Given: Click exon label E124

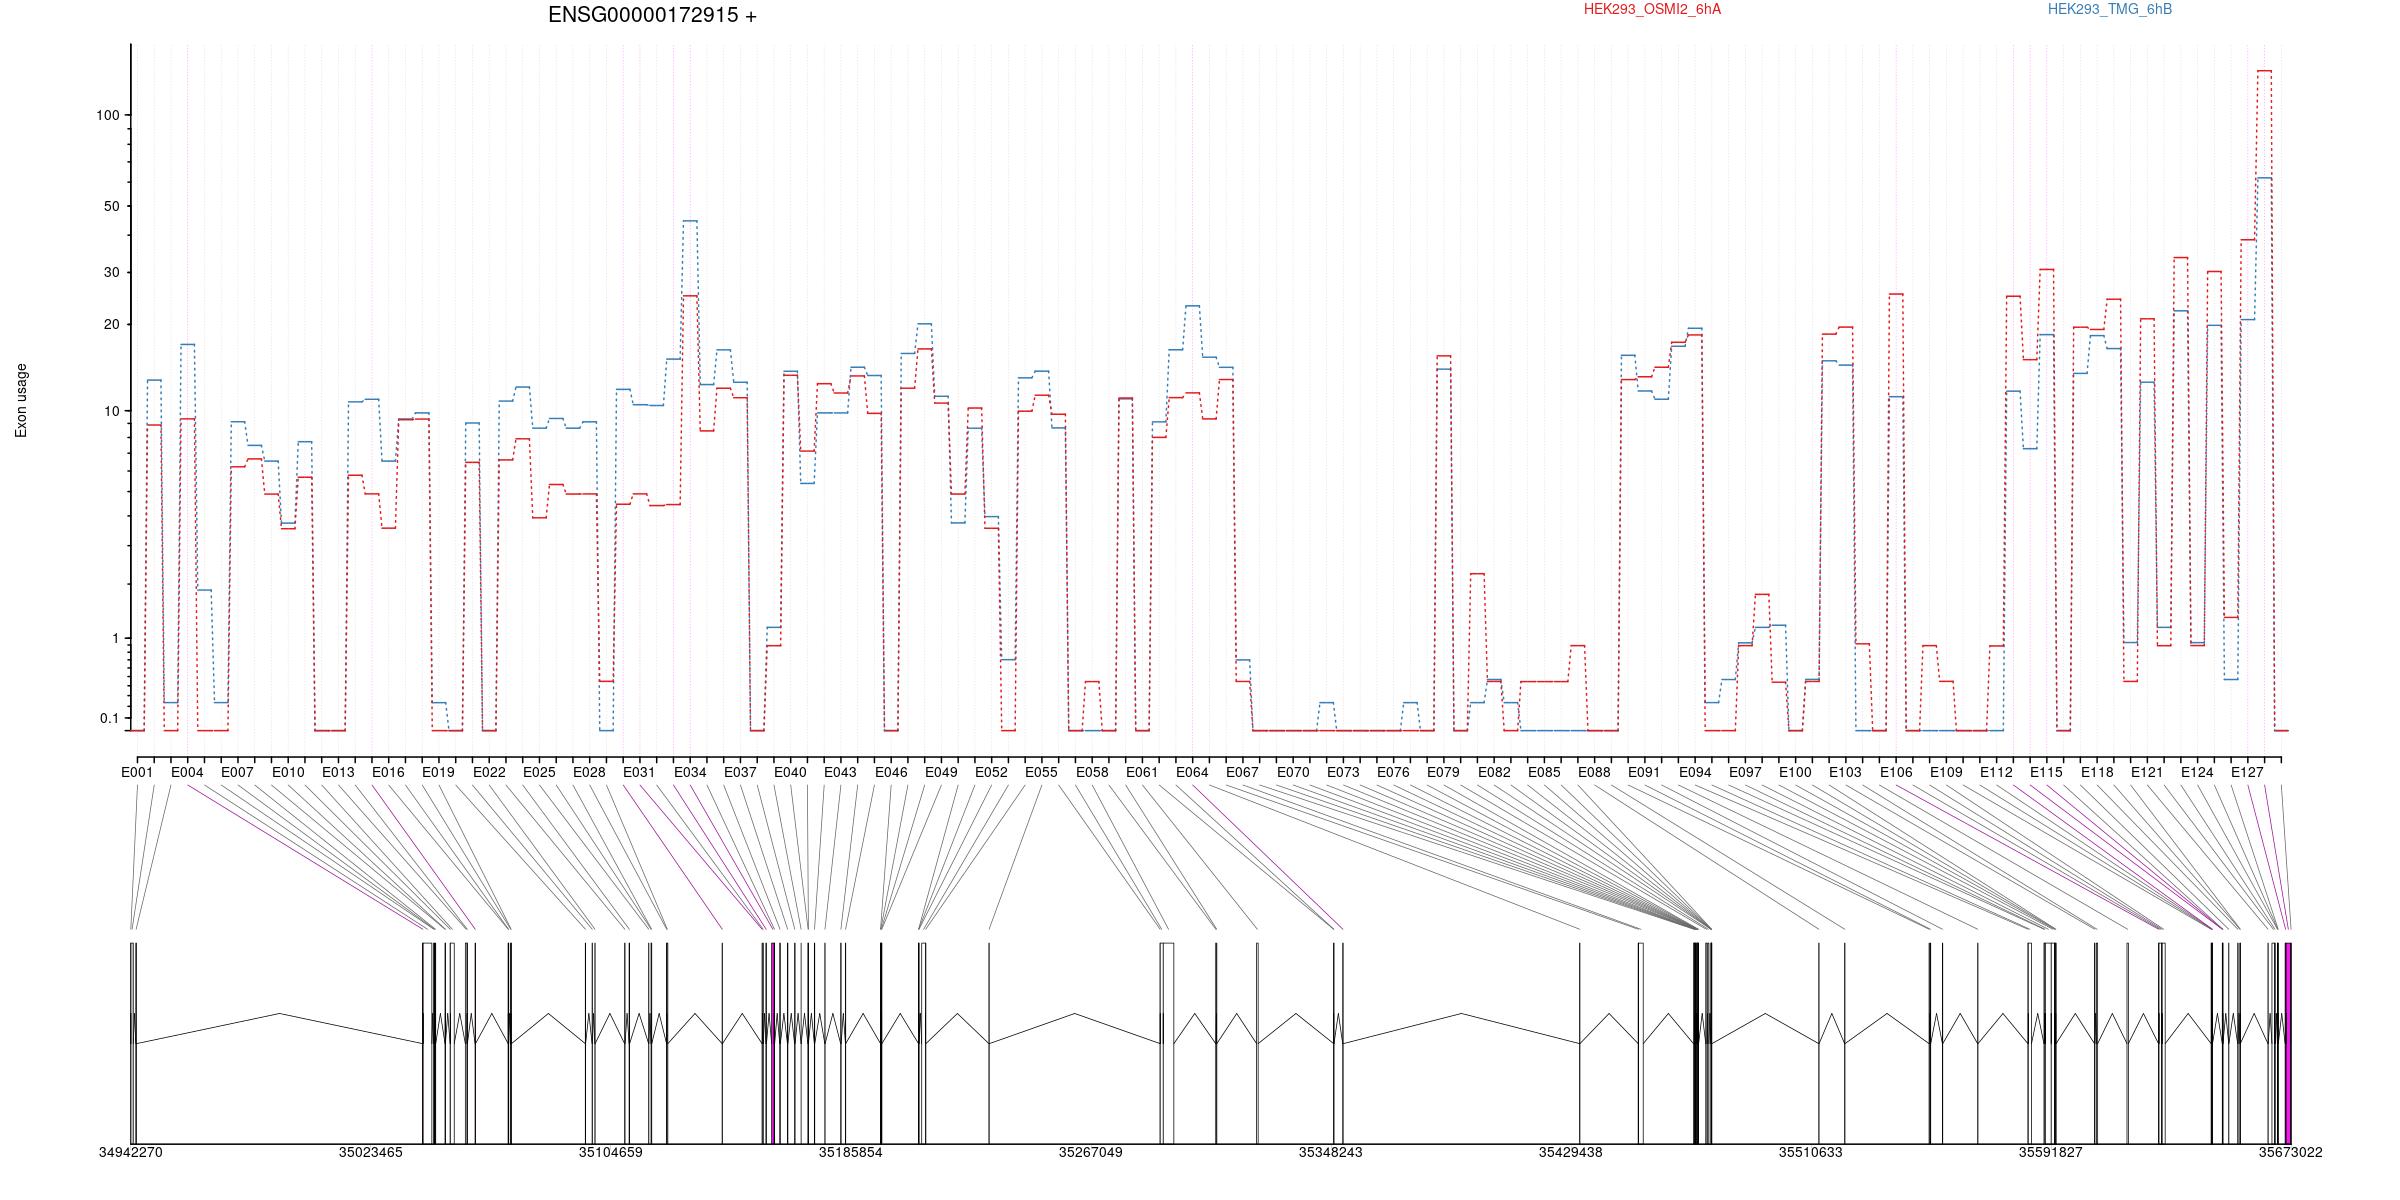Looking at the screenshot, I should tap(2197, 772).
